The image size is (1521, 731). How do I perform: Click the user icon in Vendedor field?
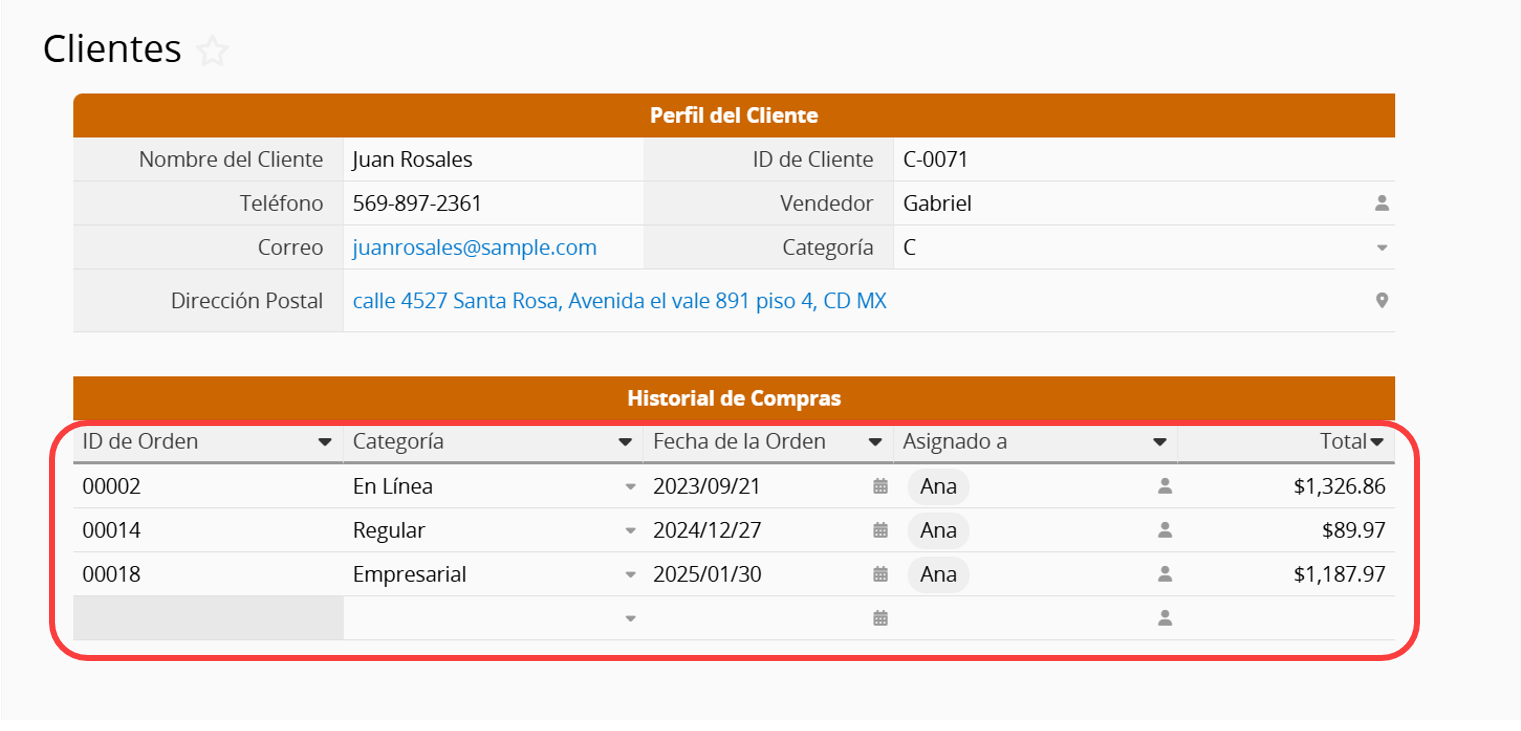click(x=1382, y=204)
